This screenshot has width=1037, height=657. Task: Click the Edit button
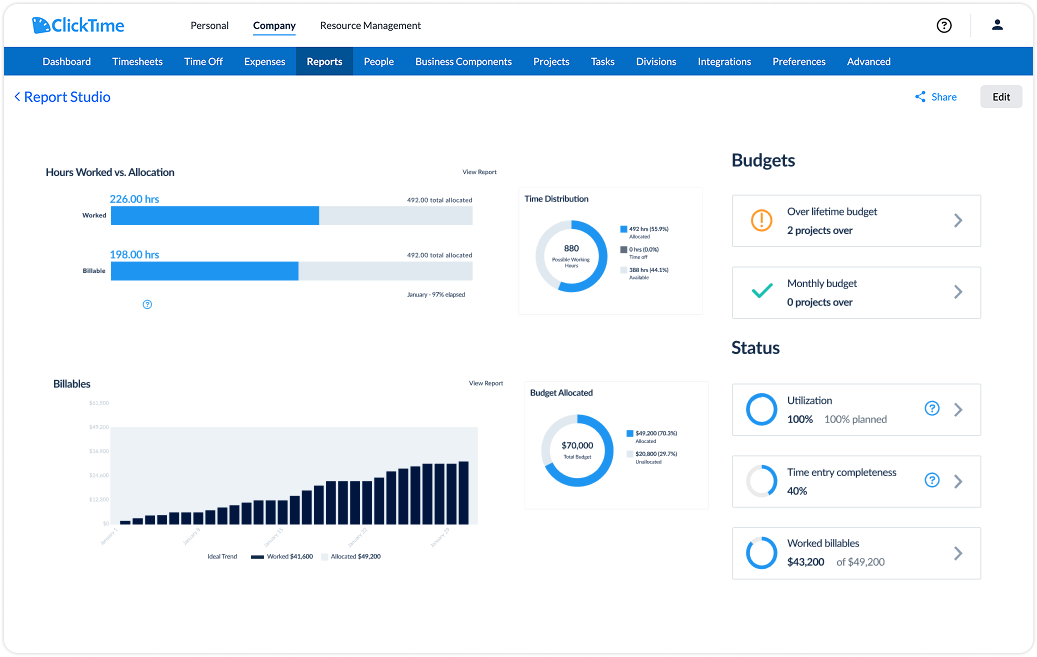point(1001,97)
